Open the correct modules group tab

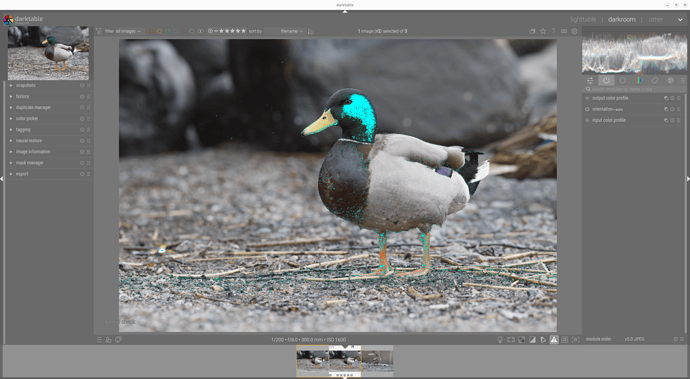[654, 81]
